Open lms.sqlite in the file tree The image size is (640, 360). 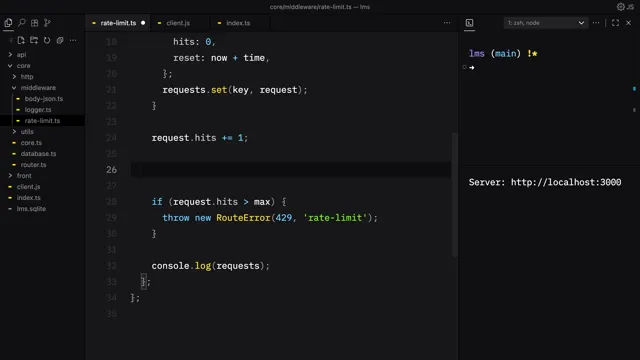pos(31,209)
